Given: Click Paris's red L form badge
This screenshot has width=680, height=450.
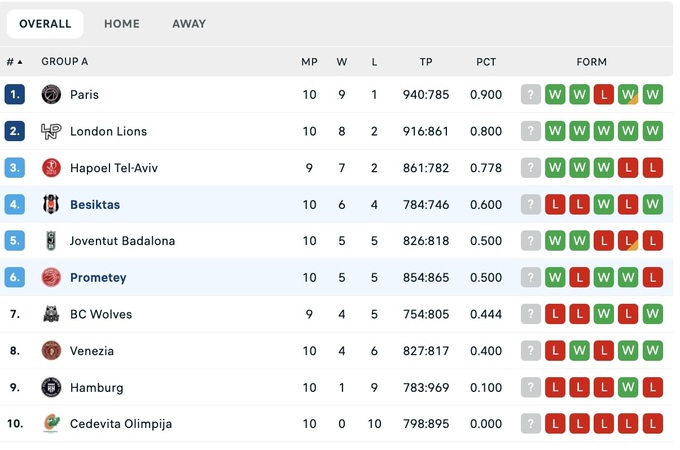Looking at the screenshot, I should [x=603, y=95].
